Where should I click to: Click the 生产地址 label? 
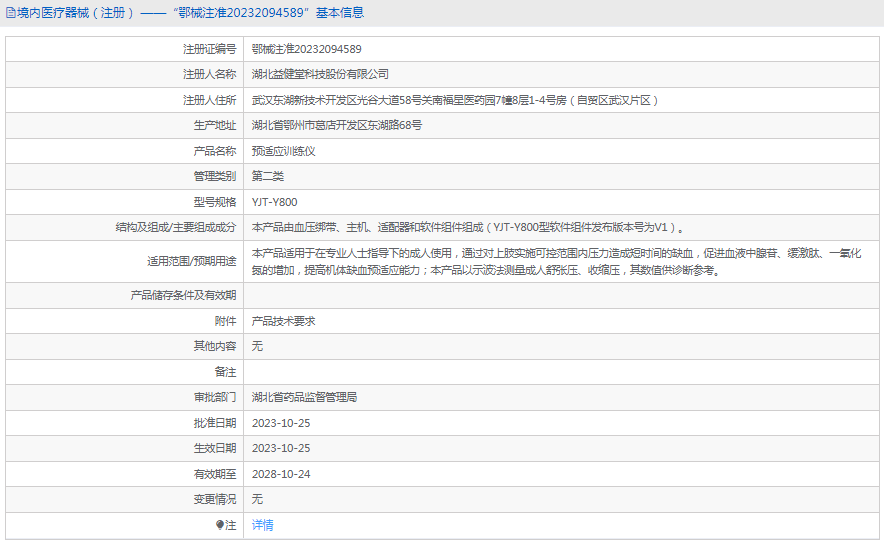click(215, 125)
